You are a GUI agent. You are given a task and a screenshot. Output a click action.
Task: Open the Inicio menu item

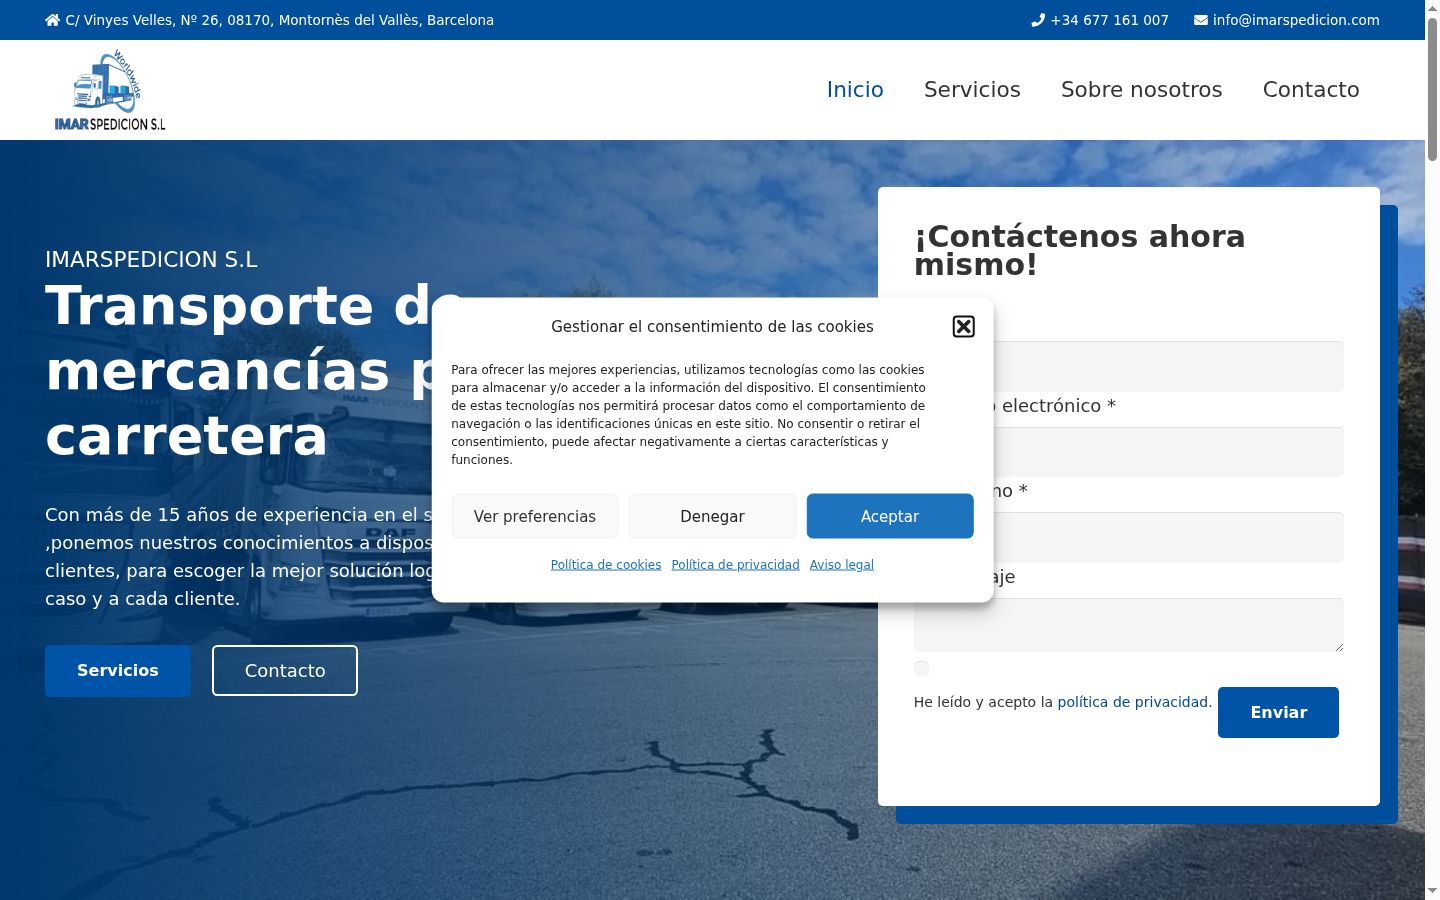pyautogui.click(x=855, y=90)
